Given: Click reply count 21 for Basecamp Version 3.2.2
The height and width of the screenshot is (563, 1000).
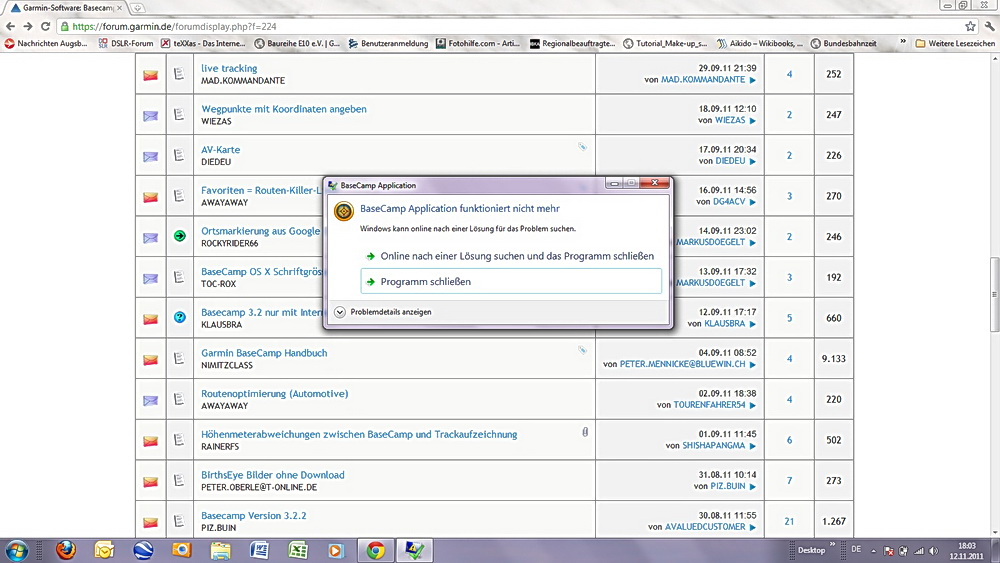Looking at the screenshot, I should tap(789, 521).
